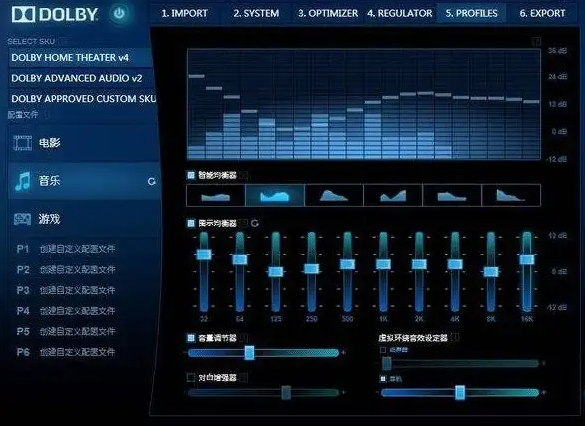585x426 pixels.
Task: Choose the last descending equalizer preset curve
Action: [511, 195]
